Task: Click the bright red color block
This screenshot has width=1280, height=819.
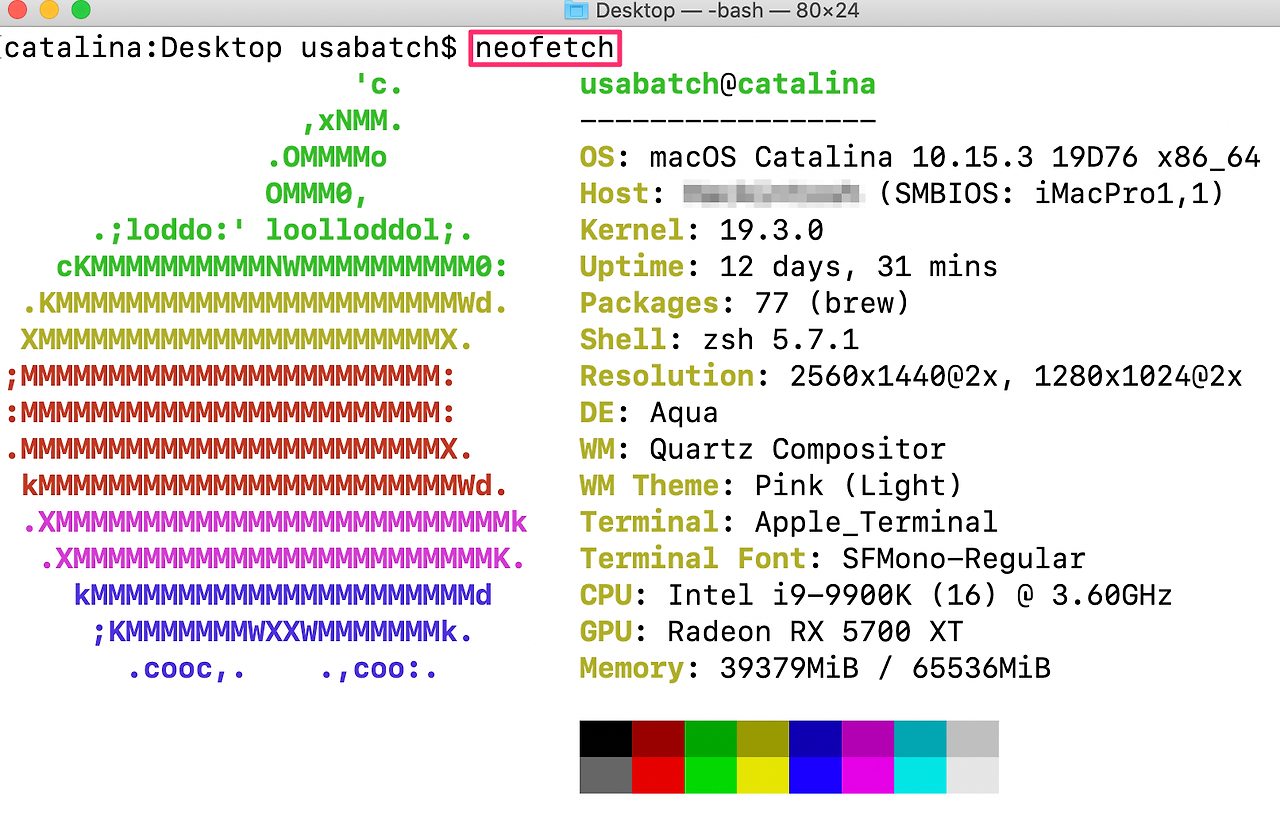Action: tap(658, 775)
